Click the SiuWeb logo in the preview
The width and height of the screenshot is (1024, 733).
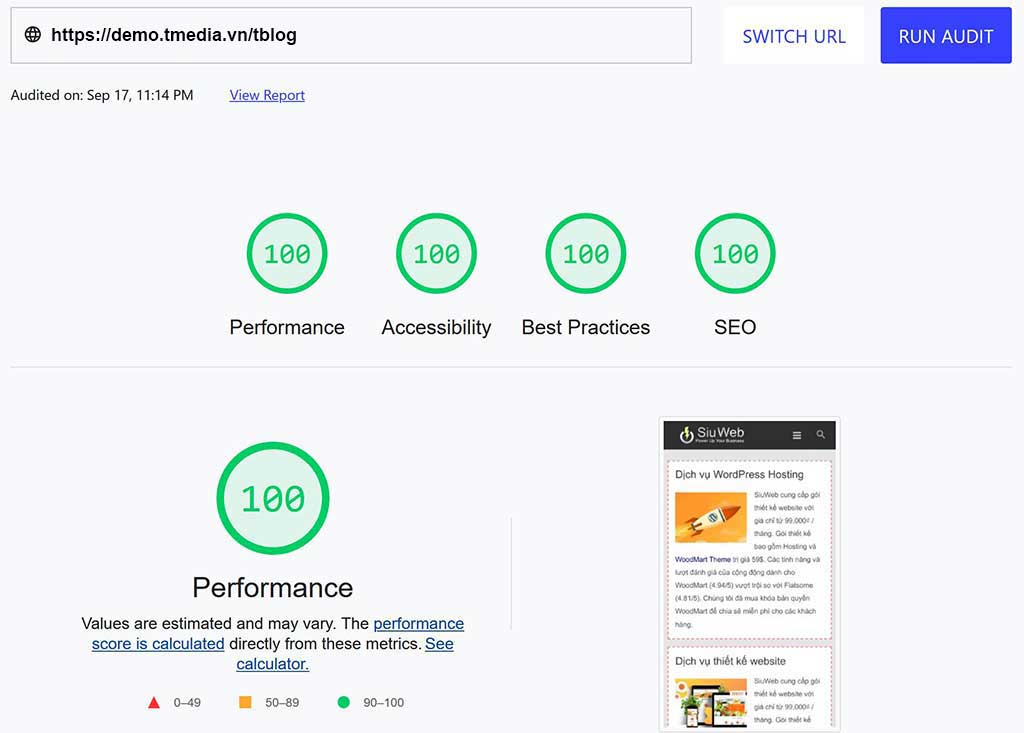(x=711, y=434)
